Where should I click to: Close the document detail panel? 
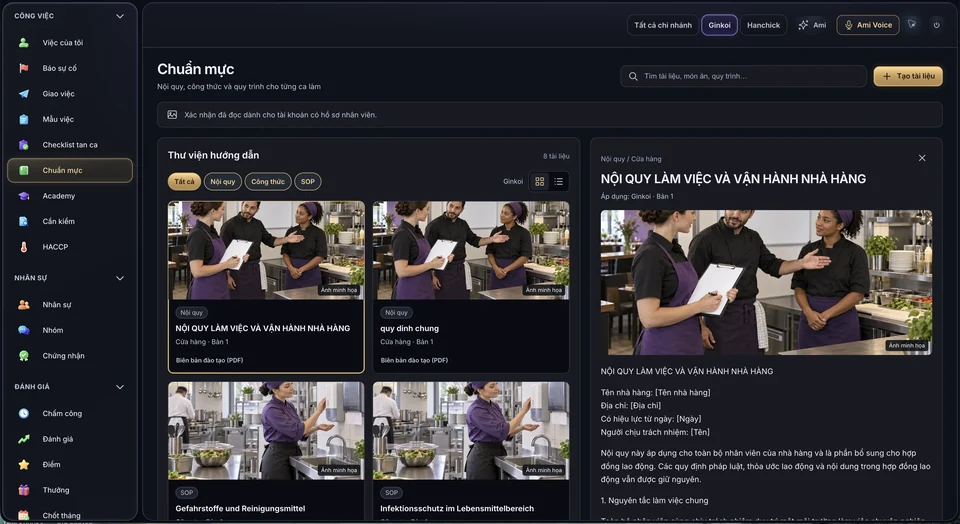point(922,158)
